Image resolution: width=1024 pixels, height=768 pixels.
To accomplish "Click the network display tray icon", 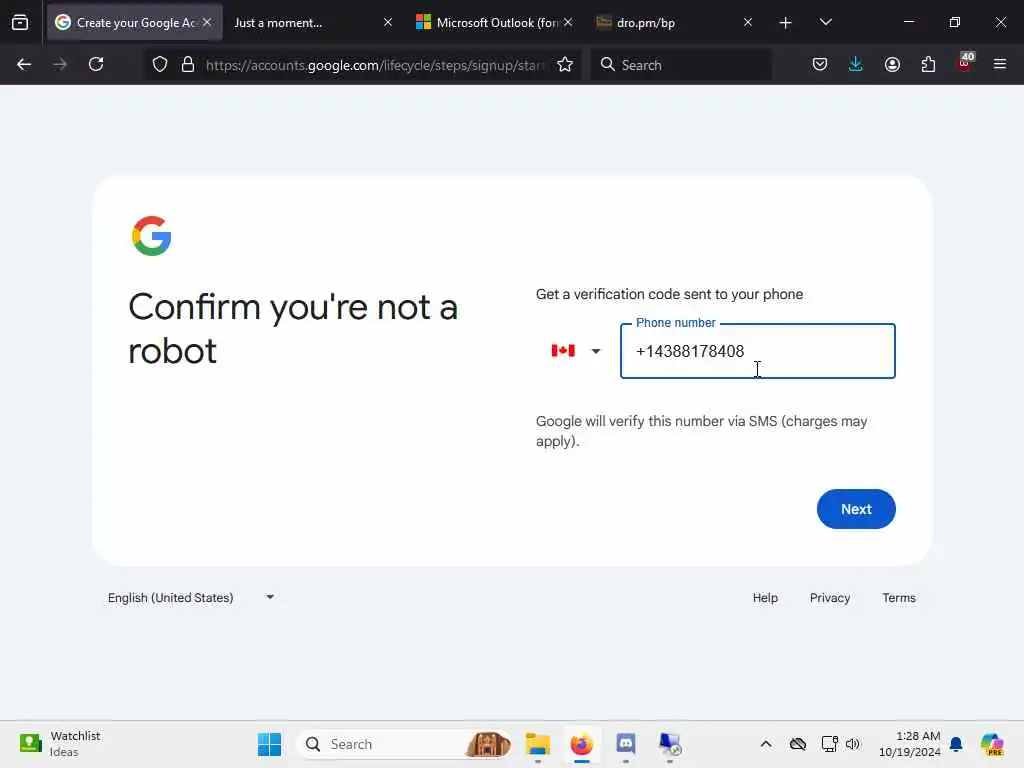I will point(829,744).
